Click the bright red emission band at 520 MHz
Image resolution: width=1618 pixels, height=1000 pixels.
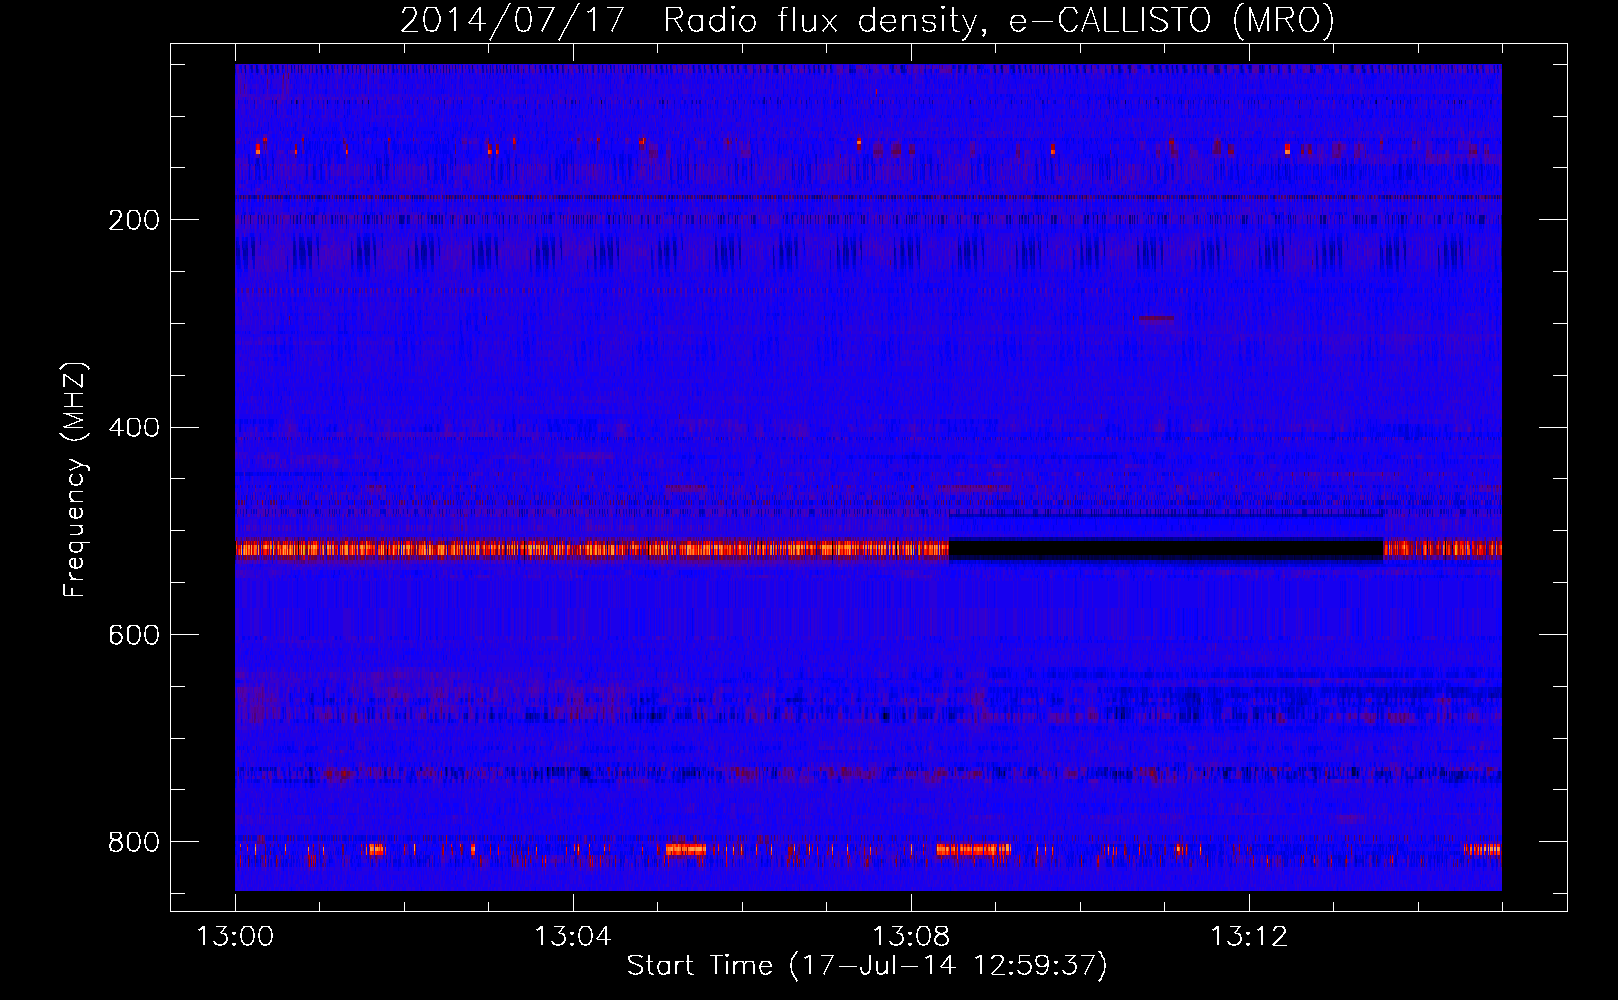coord(592,549)
